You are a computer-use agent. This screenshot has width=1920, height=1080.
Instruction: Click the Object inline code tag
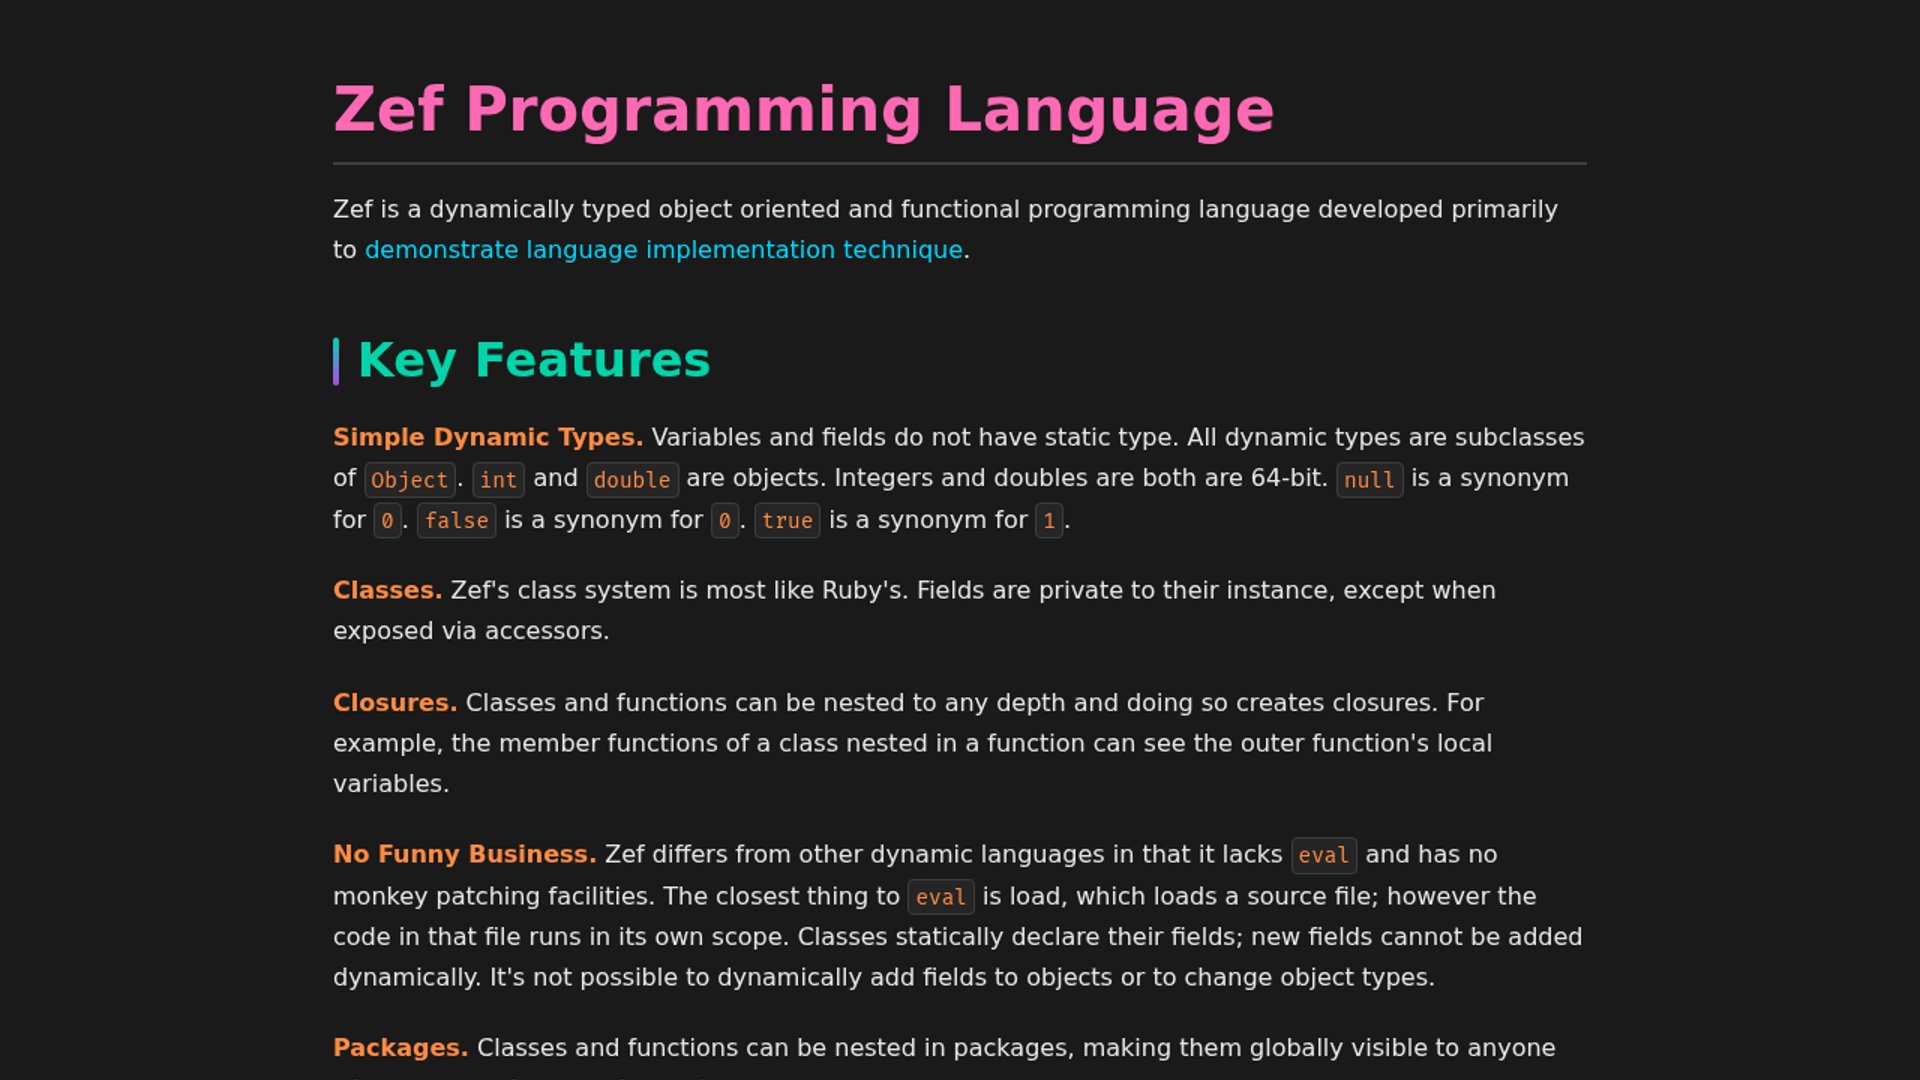point(409,480)
